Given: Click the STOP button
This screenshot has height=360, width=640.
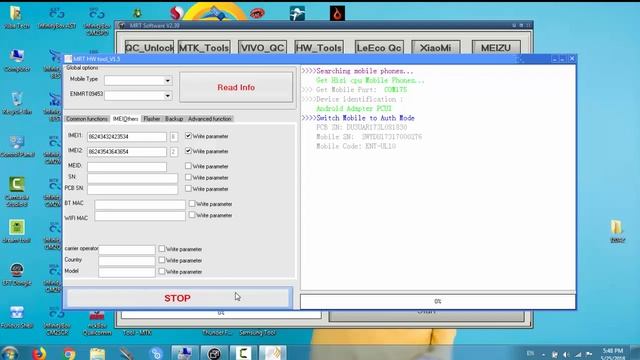Looking at the screenshot, I should [178, 298].
